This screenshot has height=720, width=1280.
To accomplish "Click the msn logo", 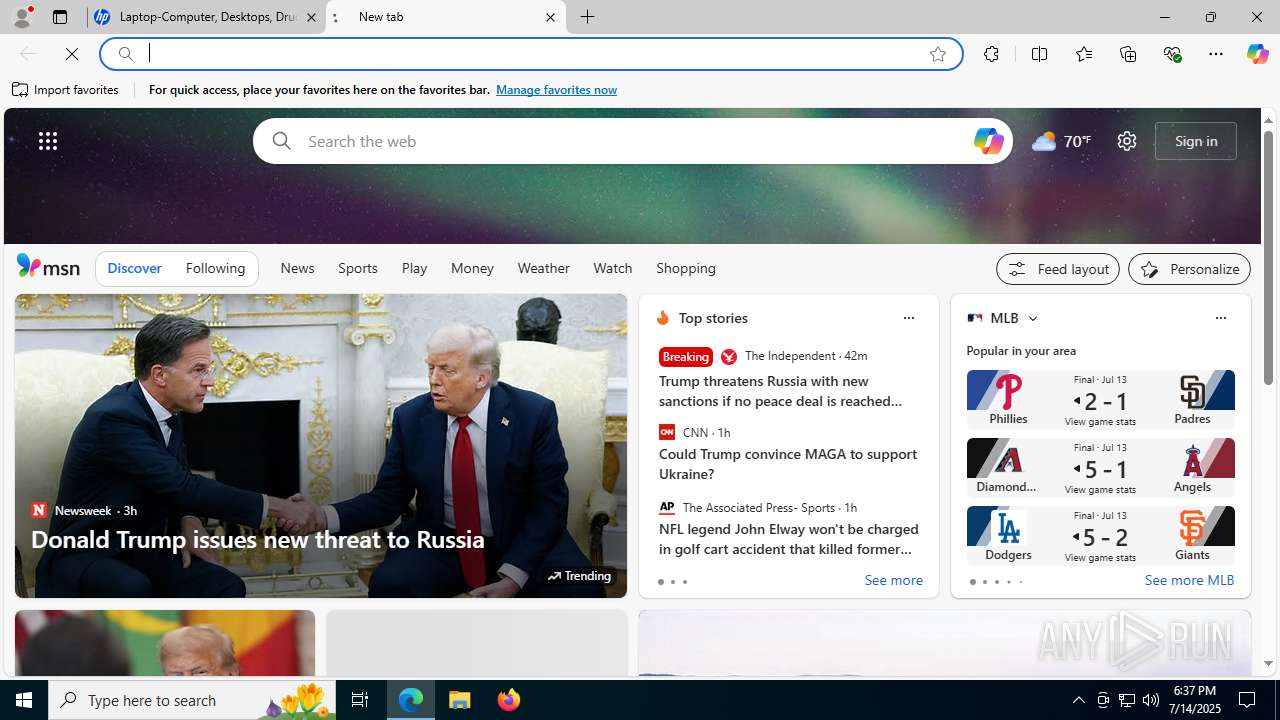I will tap(48, 266).
